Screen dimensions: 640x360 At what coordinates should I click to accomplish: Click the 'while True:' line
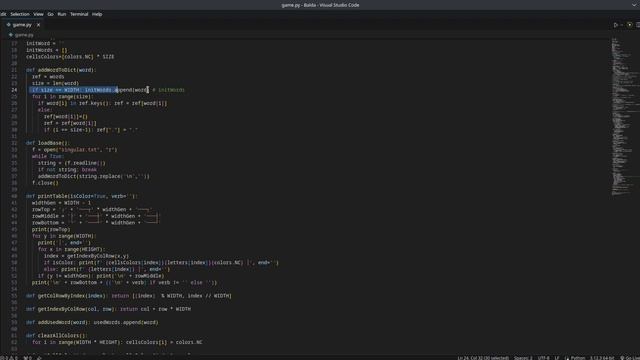(x=47, y=156)
